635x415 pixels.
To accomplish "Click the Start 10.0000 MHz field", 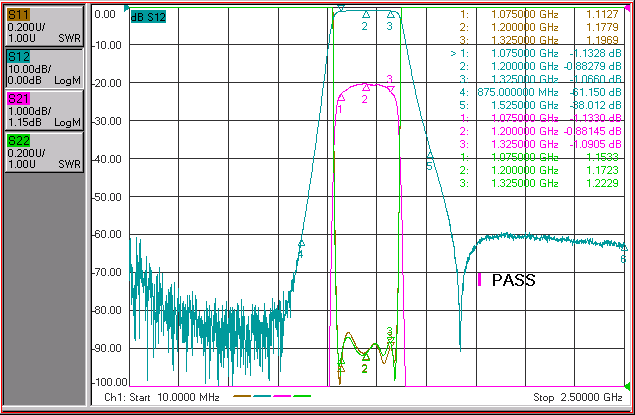I will (x=162, y=397).
